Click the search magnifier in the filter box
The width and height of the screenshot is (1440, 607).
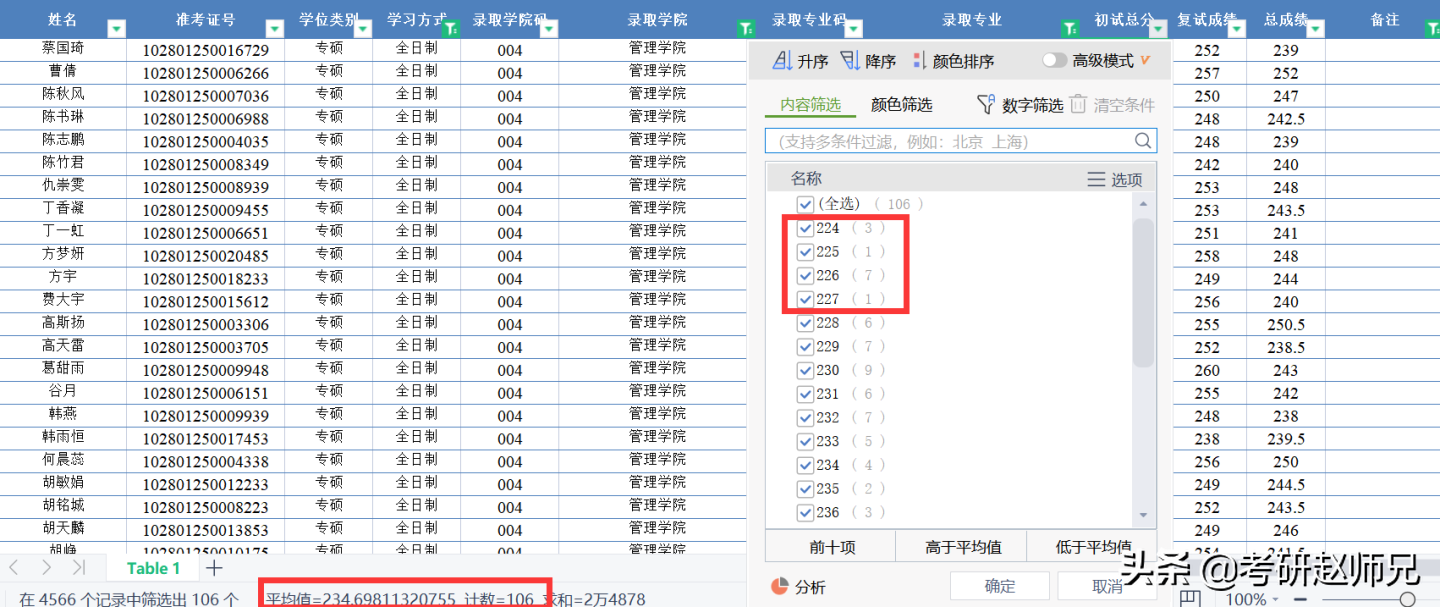(x=1143, y=140)
